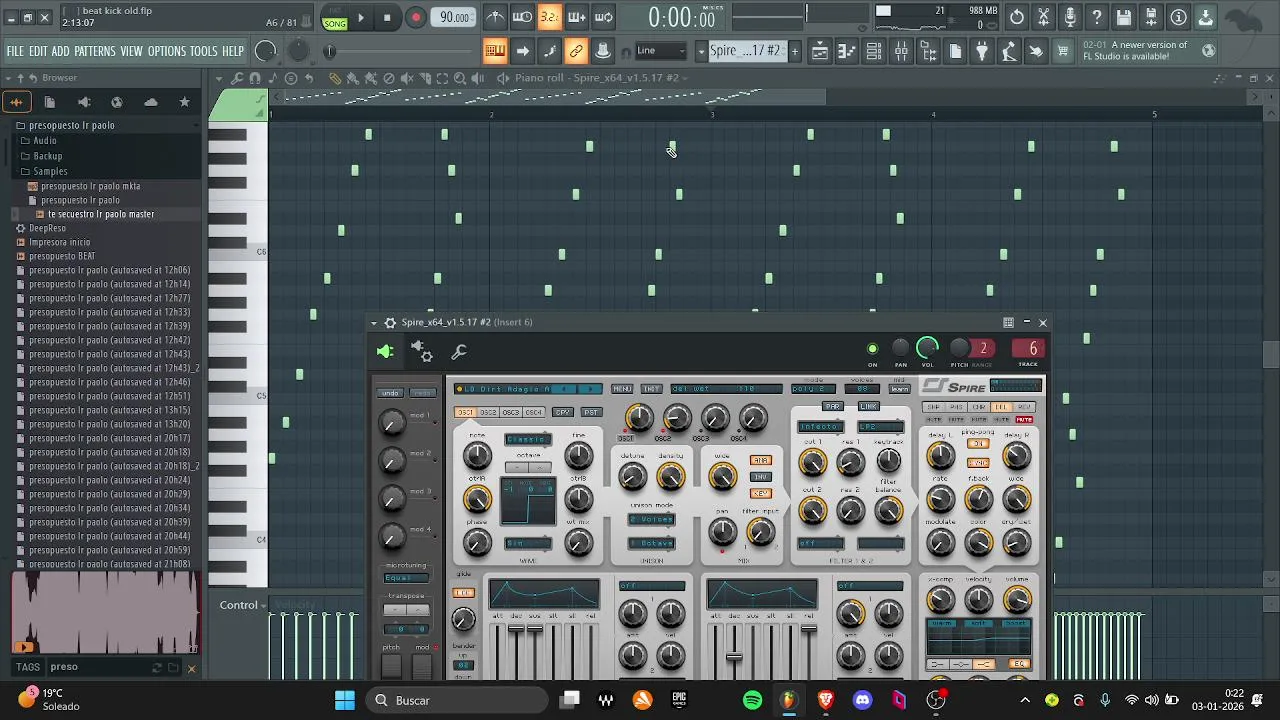The height and width of the screenshot is (720, 1280).
Task: Save project with floppy disk icon
Action: point(1125,17)
